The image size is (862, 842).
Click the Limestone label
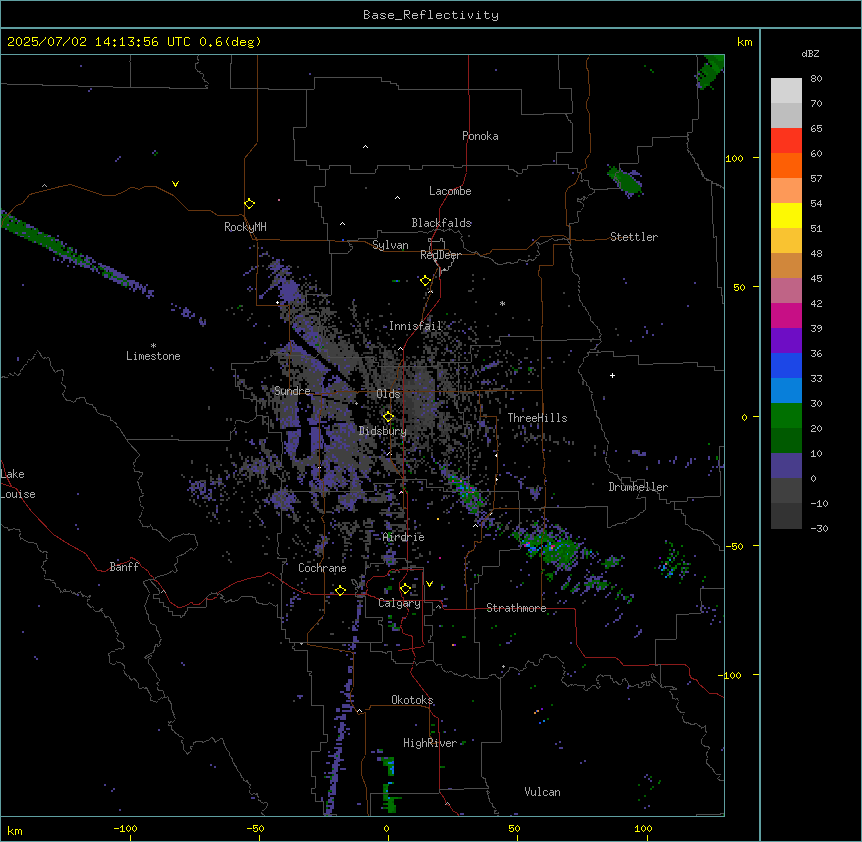pos(153,356)
